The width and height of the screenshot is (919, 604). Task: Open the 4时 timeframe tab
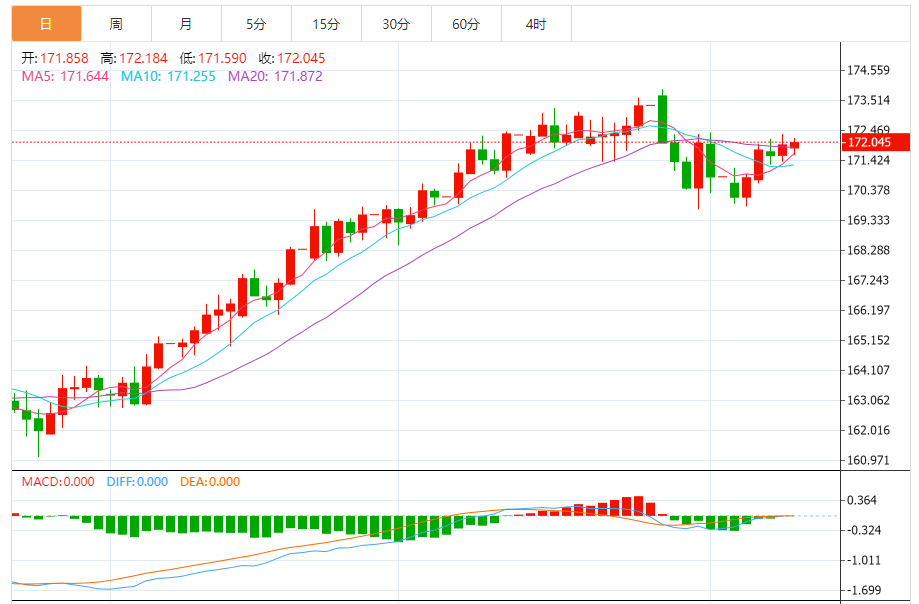(x=536, y=24)
